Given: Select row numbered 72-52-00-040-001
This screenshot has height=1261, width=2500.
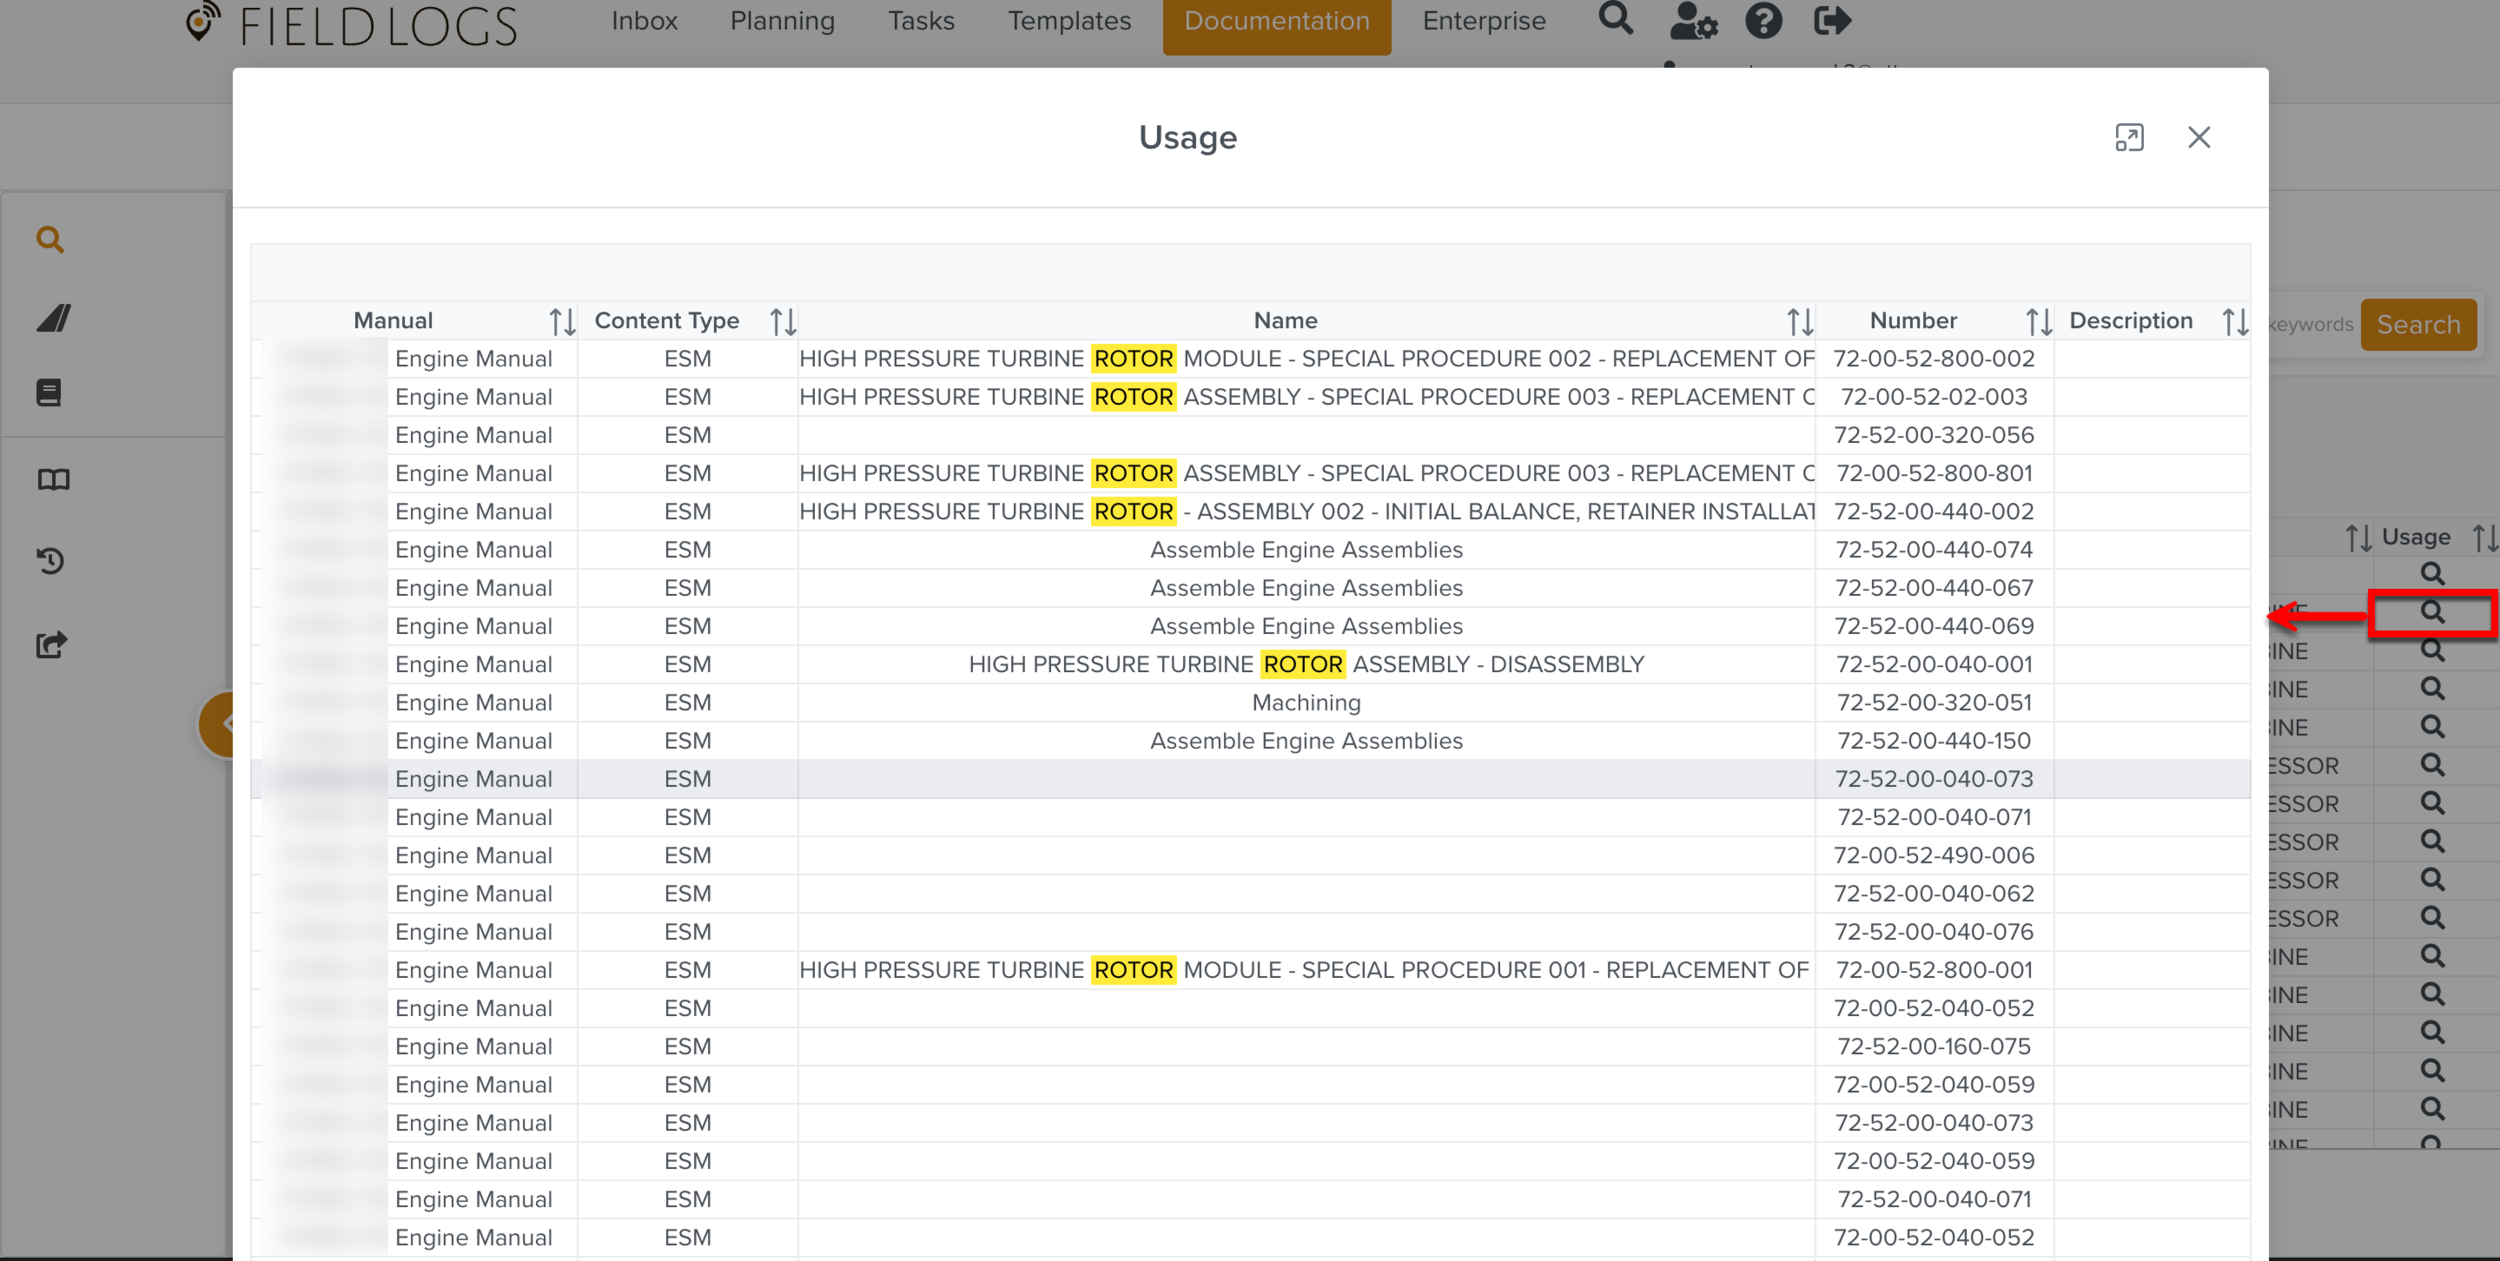Looking at the screenshot, I should coord(1933,665).
